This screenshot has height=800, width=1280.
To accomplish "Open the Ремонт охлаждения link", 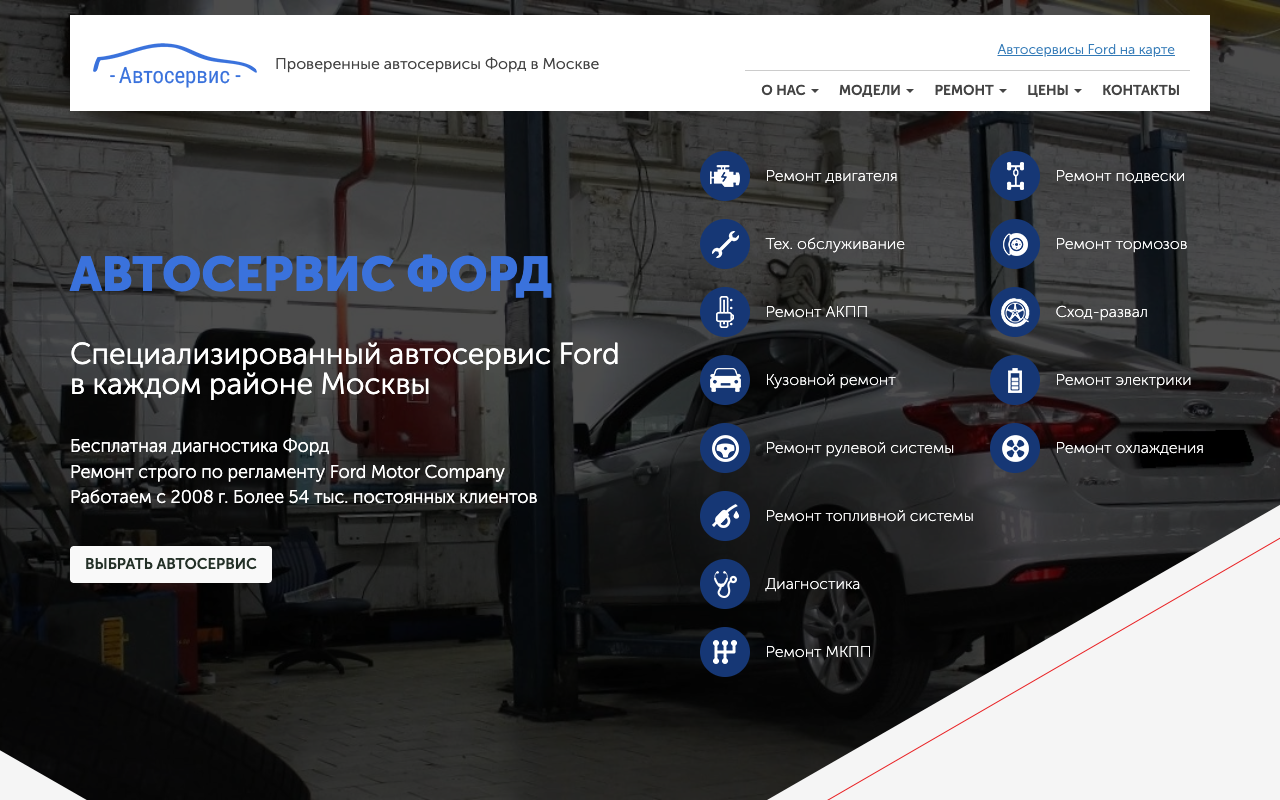I will tap(1129, 448).
